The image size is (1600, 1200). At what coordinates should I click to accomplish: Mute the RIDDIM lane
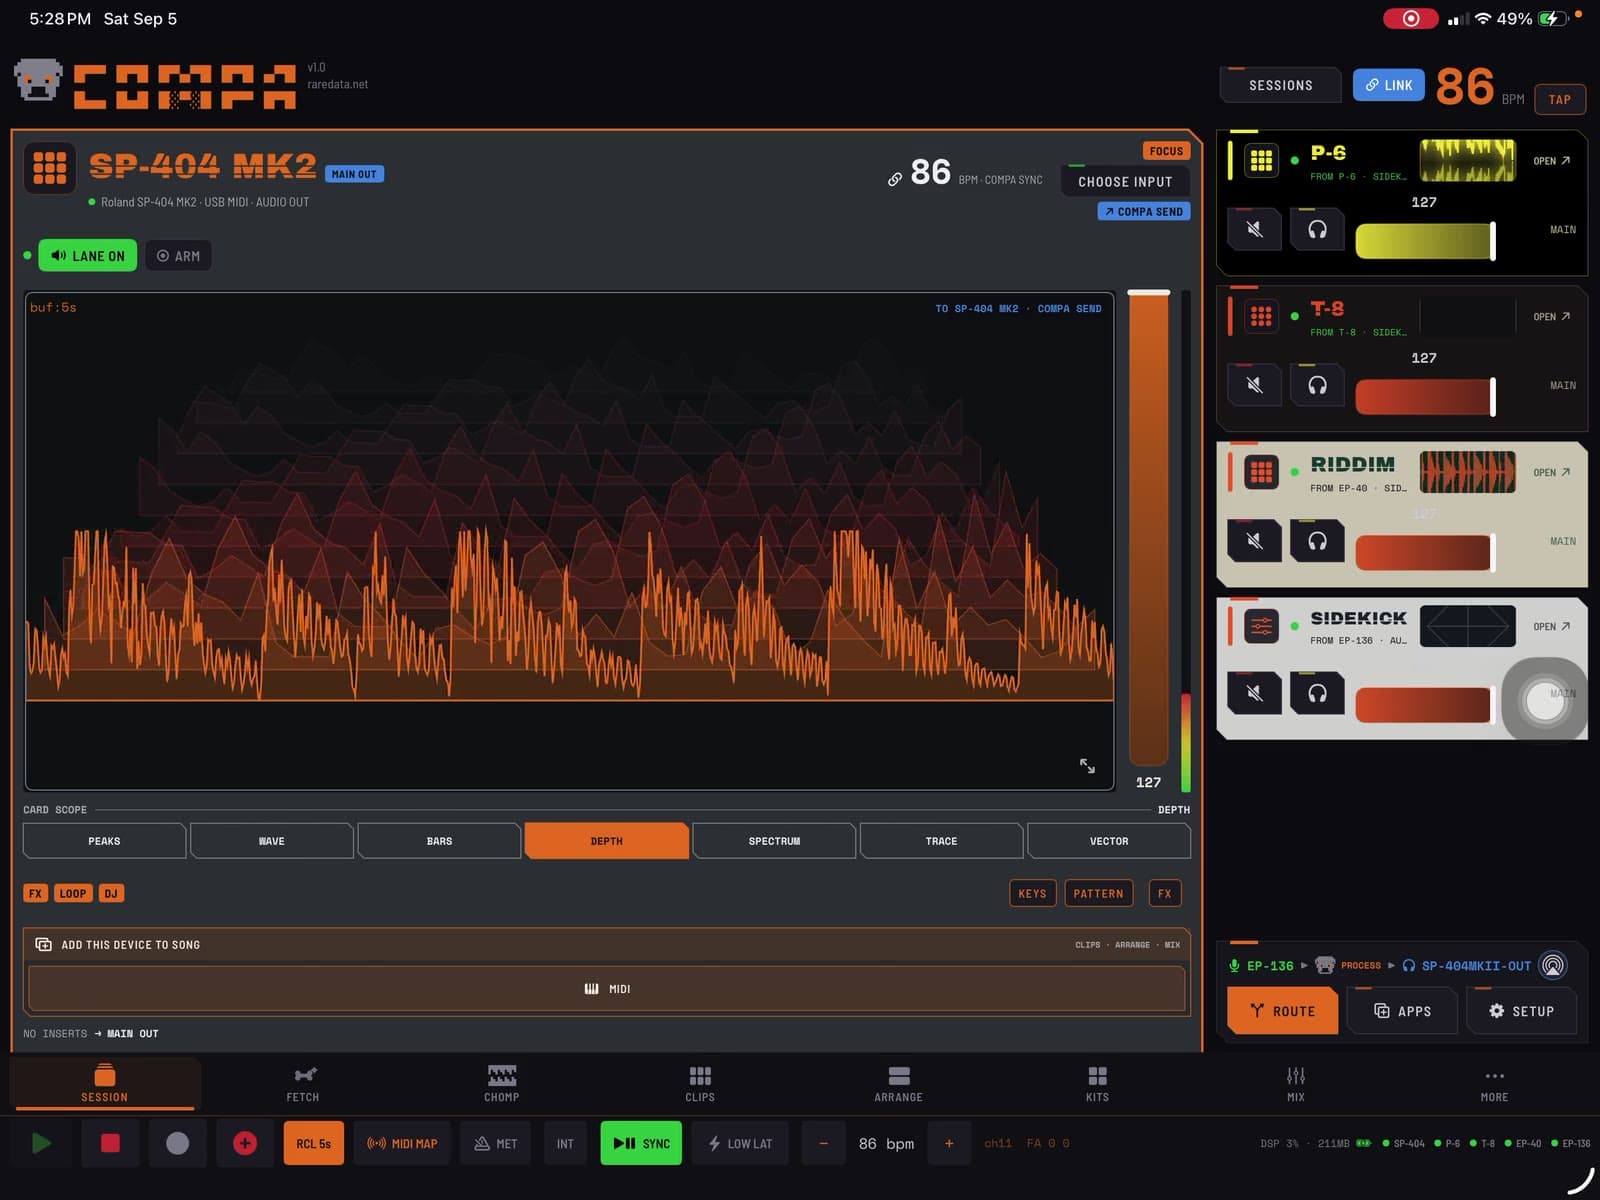pyautogui.click(x=1254, y=541)
